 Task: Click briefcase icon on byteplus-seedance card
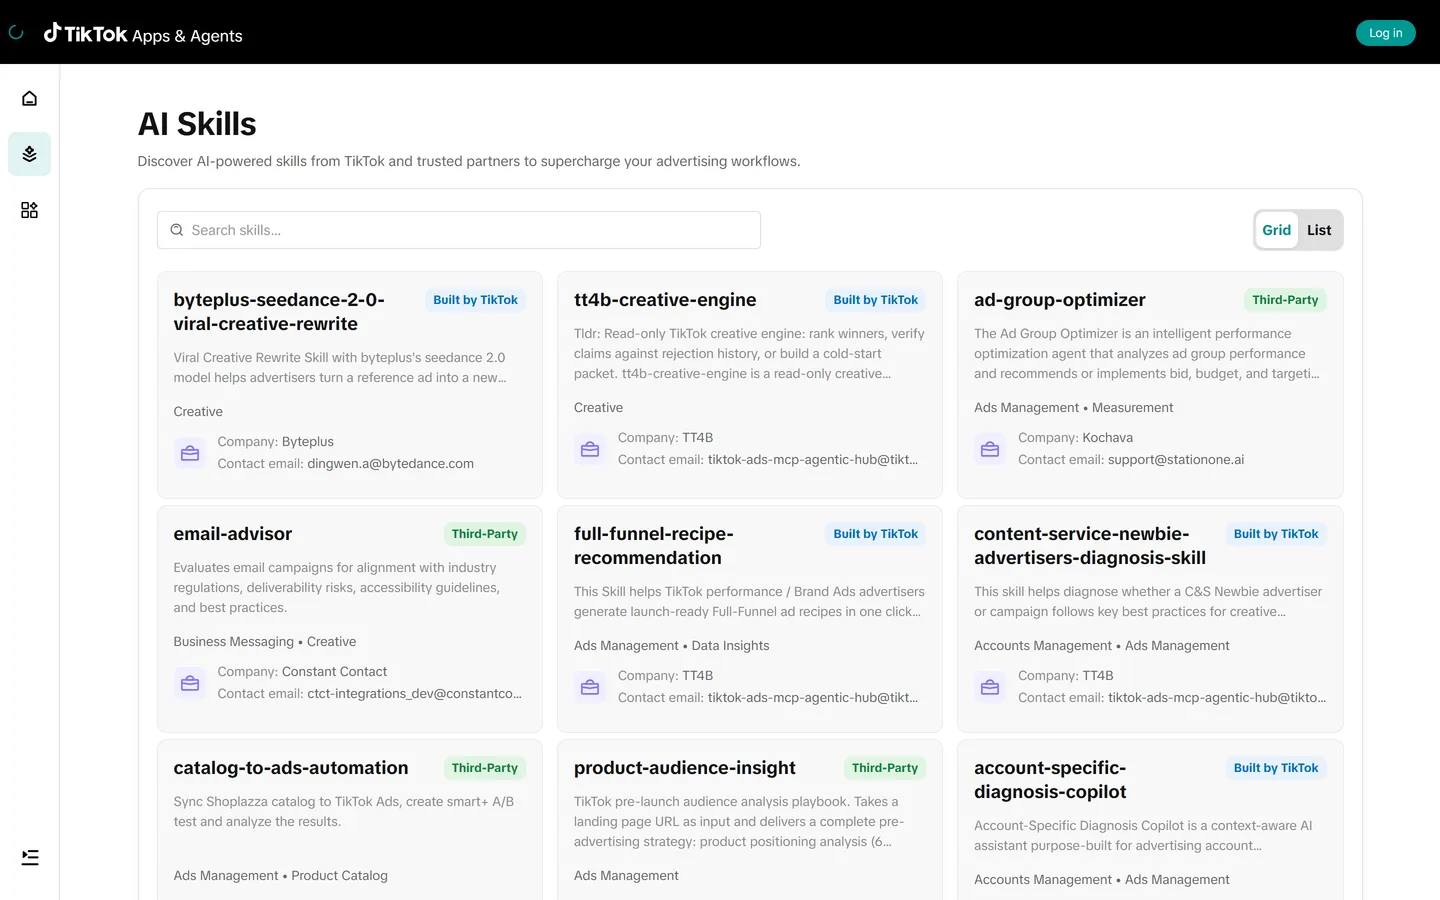pyautogui.click(x=190, y=453)
